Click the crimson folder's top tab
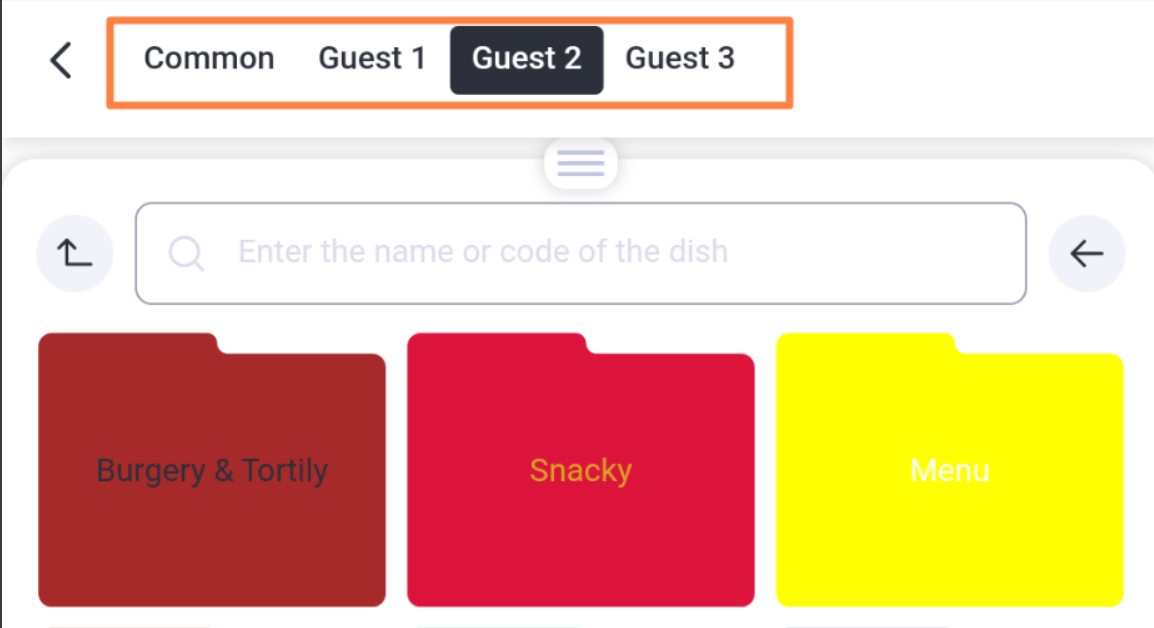This screenshot has width=1154, height=628. pyautogui.click(x=498, y=344)
